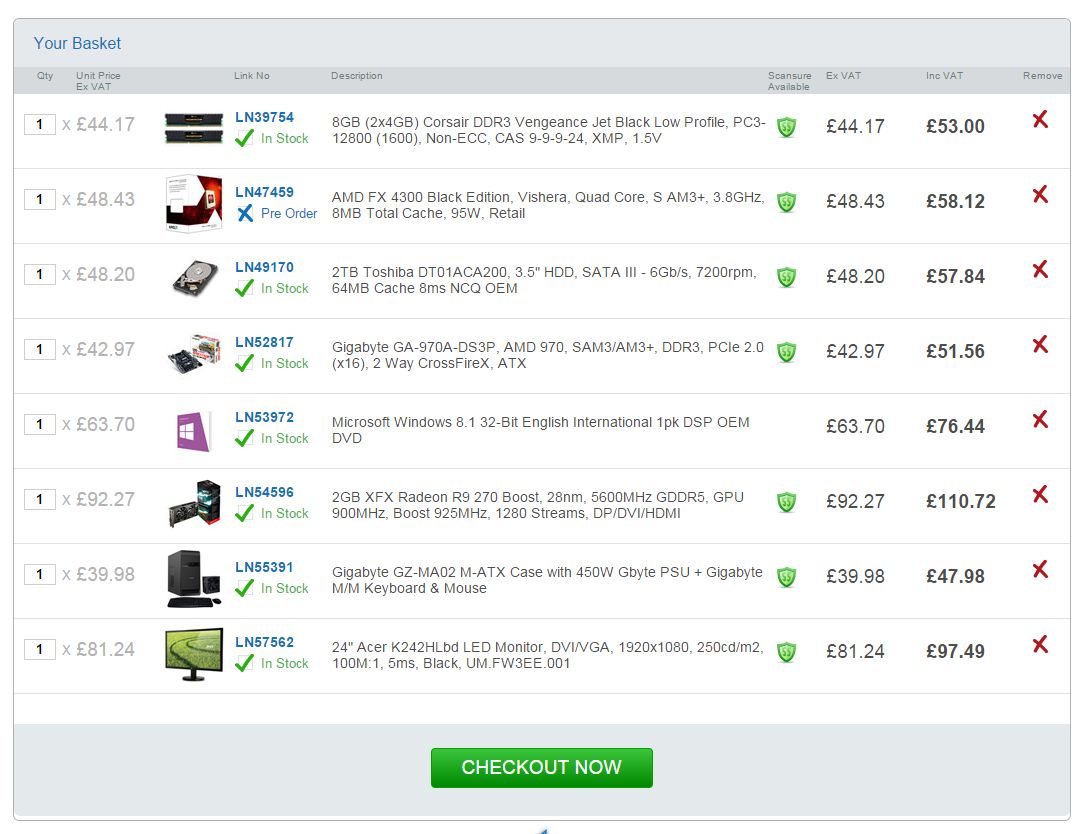Open link LN55391

pyautogui.click(x=264, y=568)
